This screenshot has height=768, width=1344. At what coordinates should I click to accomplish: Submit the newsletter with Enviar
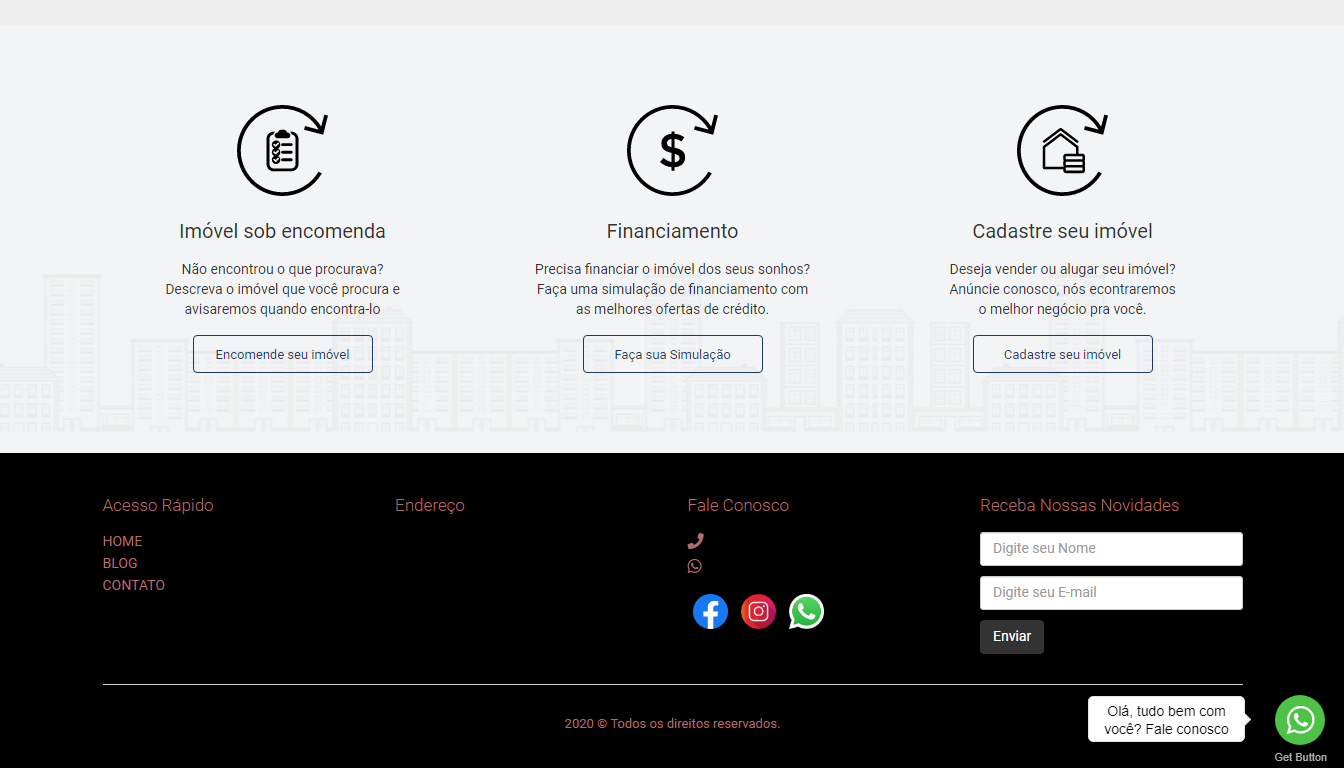pyautogui.click(x=1011, y=637)
